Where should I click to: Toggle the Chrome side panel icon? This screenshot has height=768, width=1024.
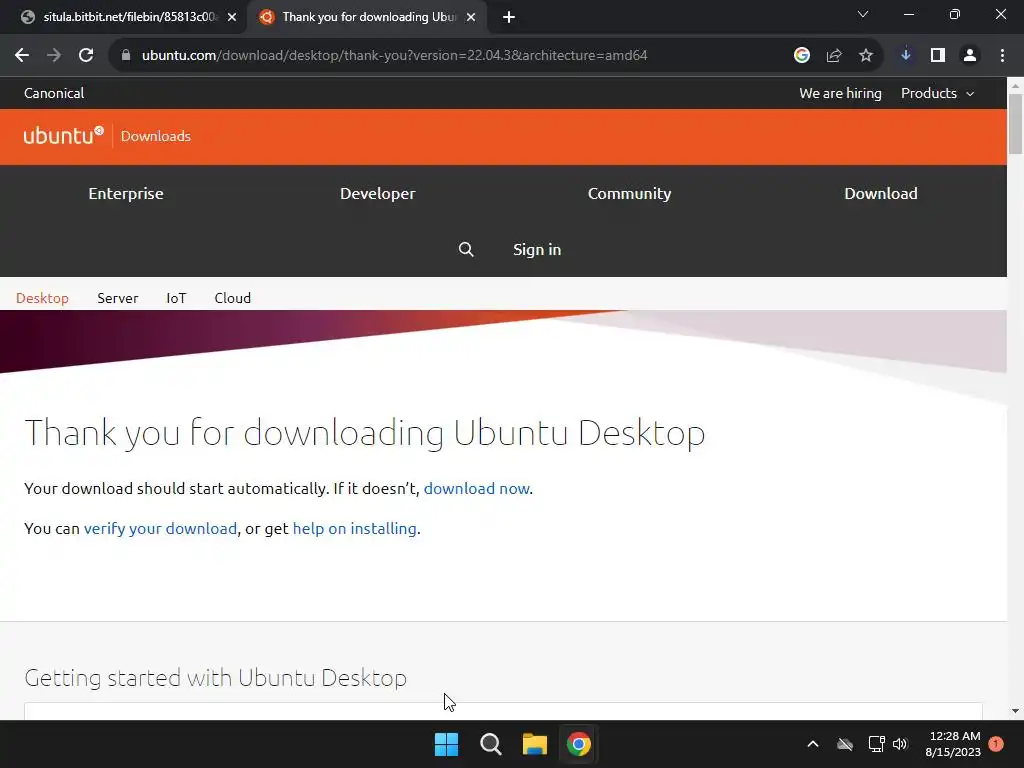[x=938, y=56]
